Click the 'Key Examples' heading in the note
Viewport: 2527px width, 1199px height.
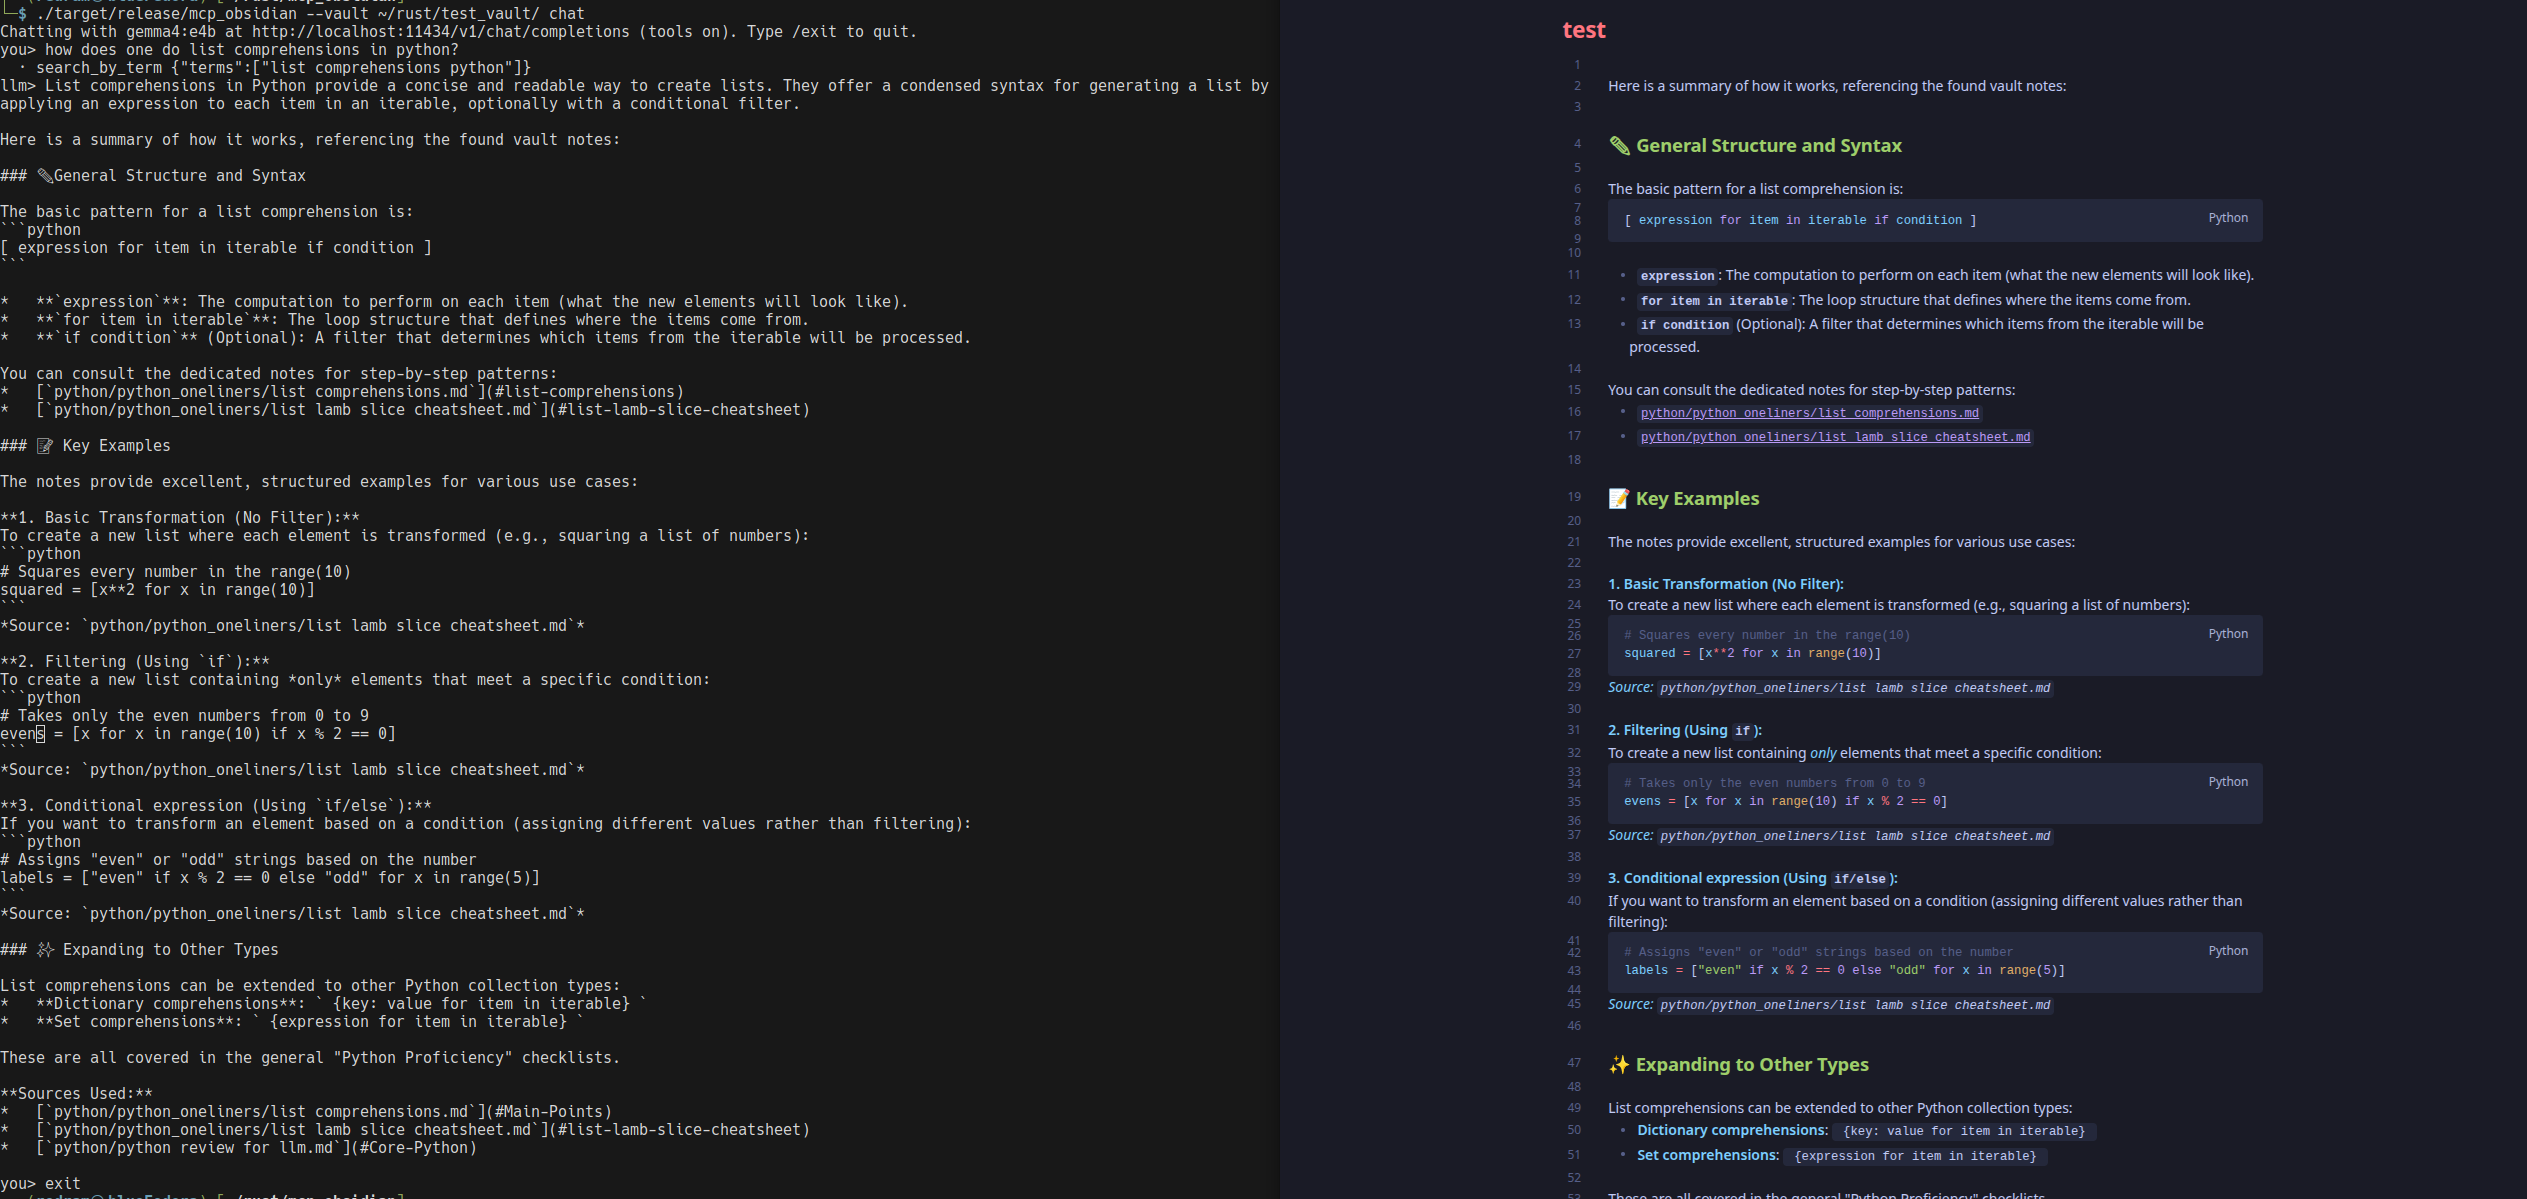tap(1697, 499)
